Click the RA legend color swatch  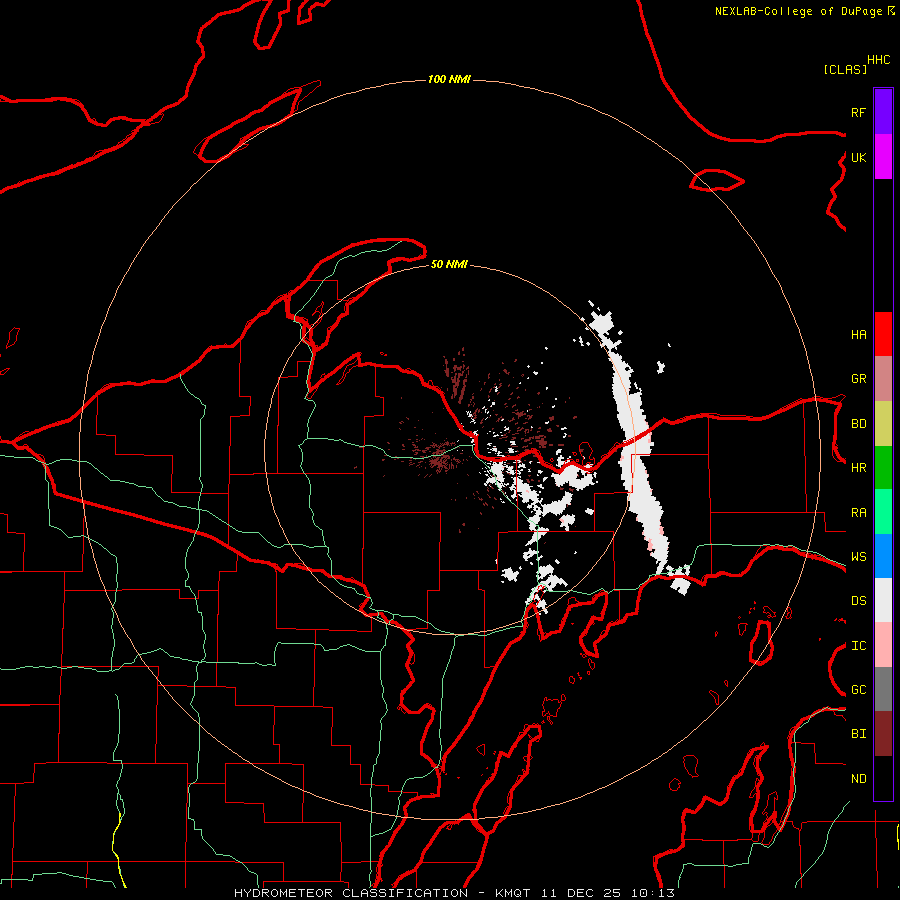(x=883, y=512)
